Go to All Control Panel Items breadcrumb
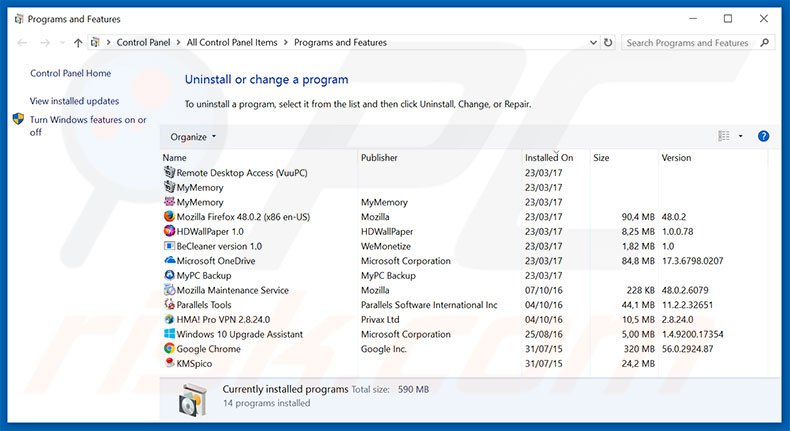 tap(232, 43)
